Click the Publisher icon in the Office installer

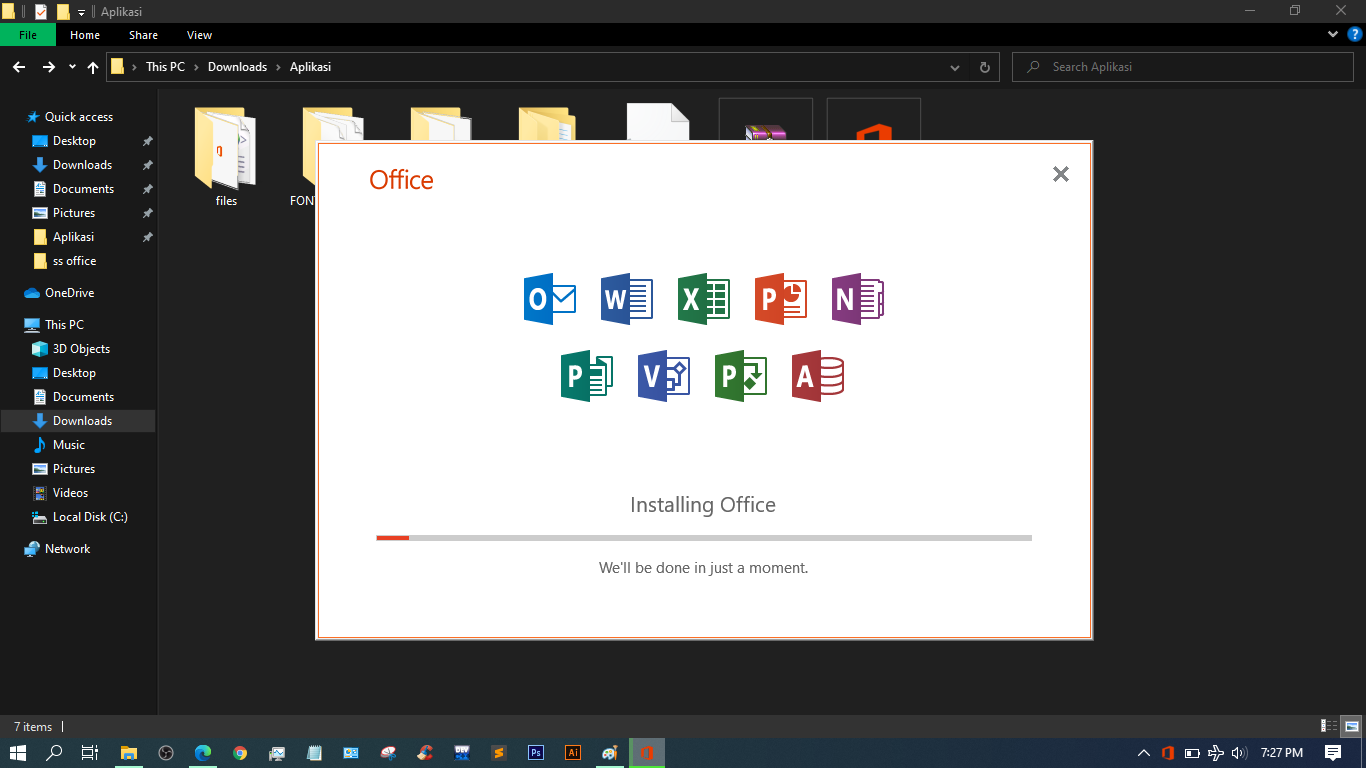pos(587,376)
